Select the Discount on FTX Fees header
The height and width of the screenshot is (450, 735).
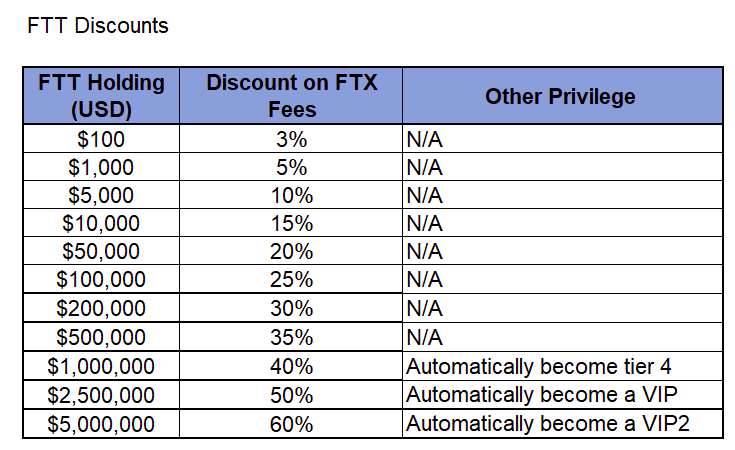(x=291, y=96)
